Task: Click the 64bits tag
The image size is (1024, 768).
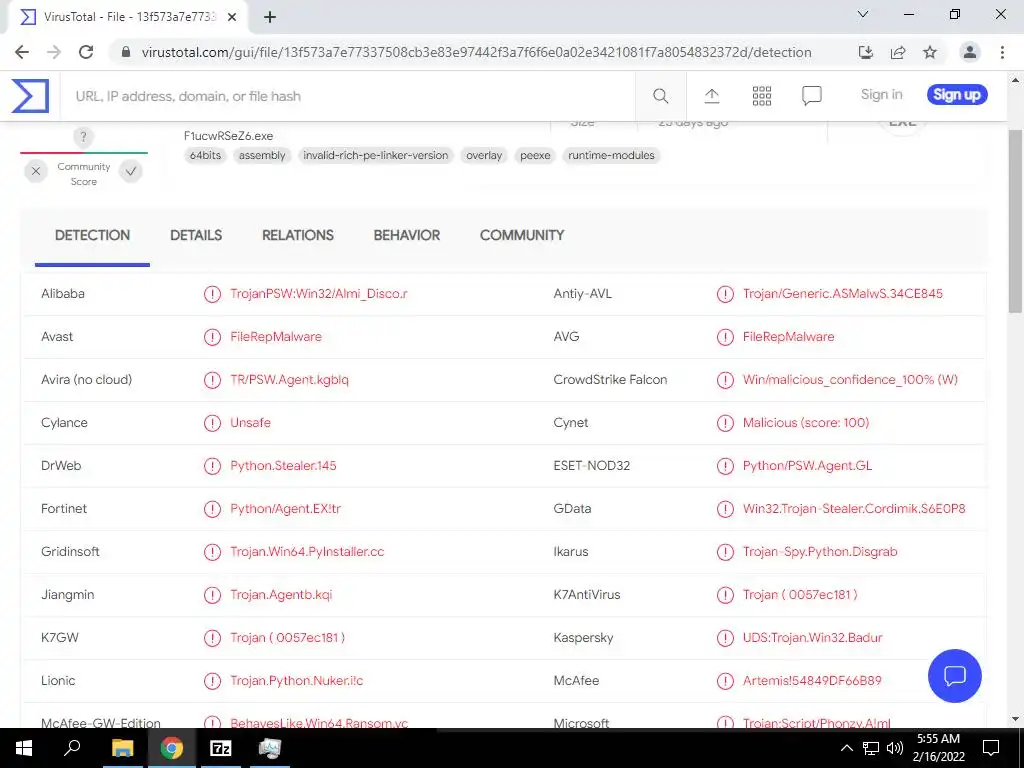Action: tap(205, 155)
